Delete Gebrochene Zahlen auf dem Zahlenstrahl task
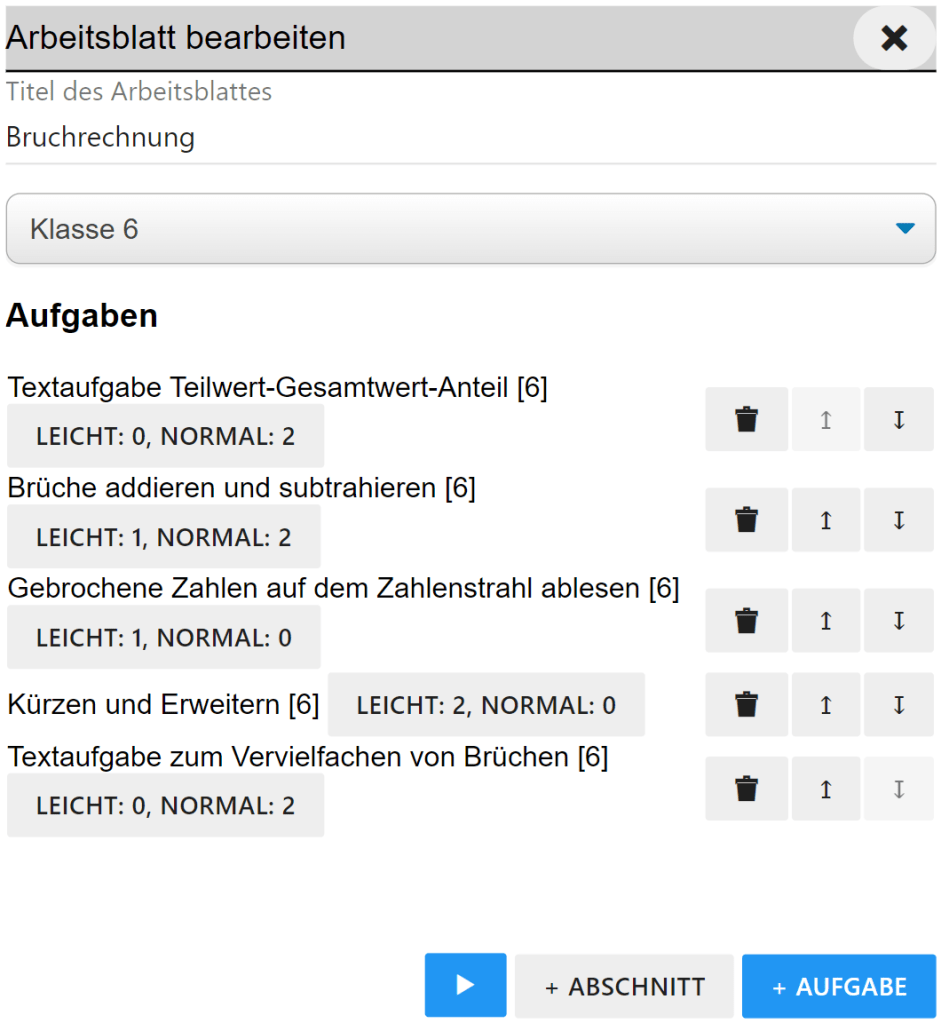The width and height of the screenshot is (941, 1023). [x=746, y=621]
